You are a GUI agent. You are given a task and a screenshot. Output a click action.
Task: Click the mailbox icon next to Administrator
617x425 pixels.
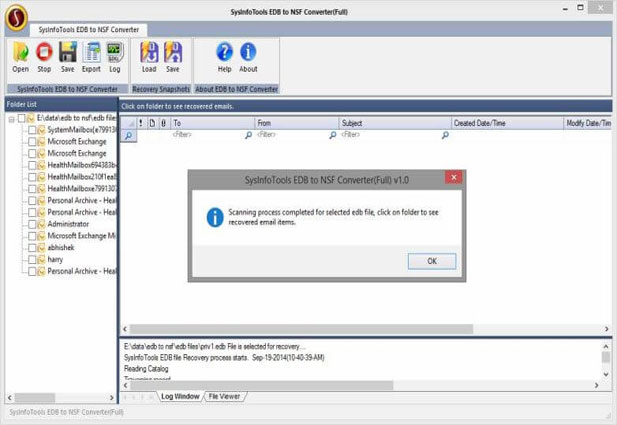click(42, 224)
